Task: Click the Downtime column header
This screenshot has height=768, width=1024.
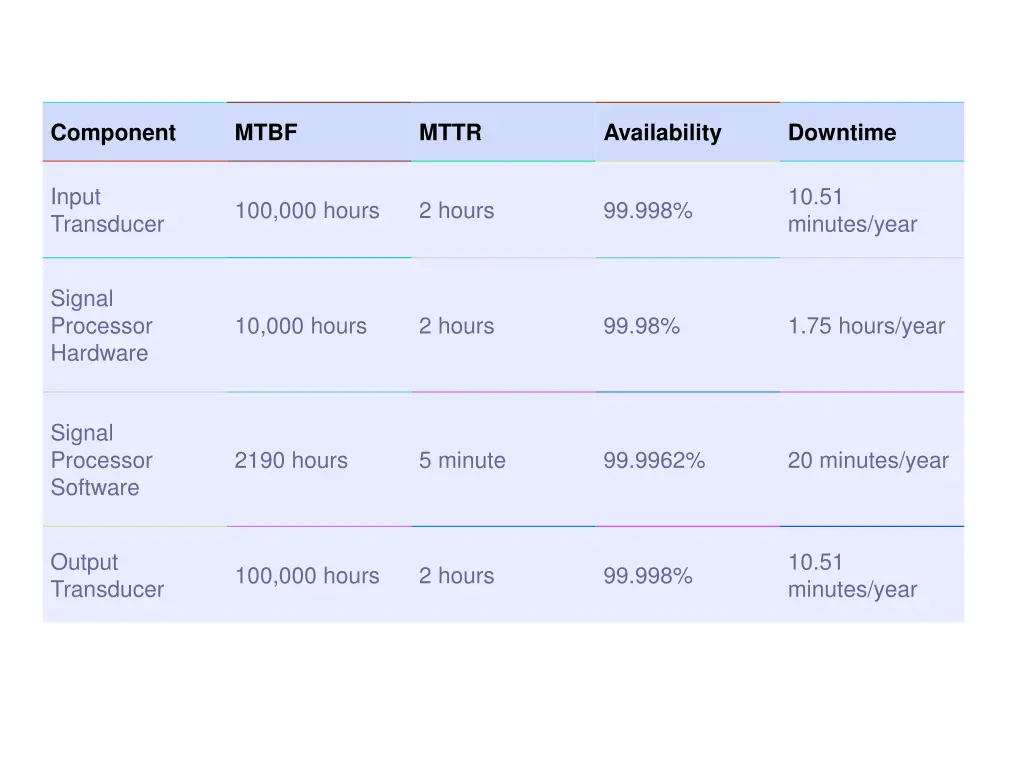Action: coord(872,132)
